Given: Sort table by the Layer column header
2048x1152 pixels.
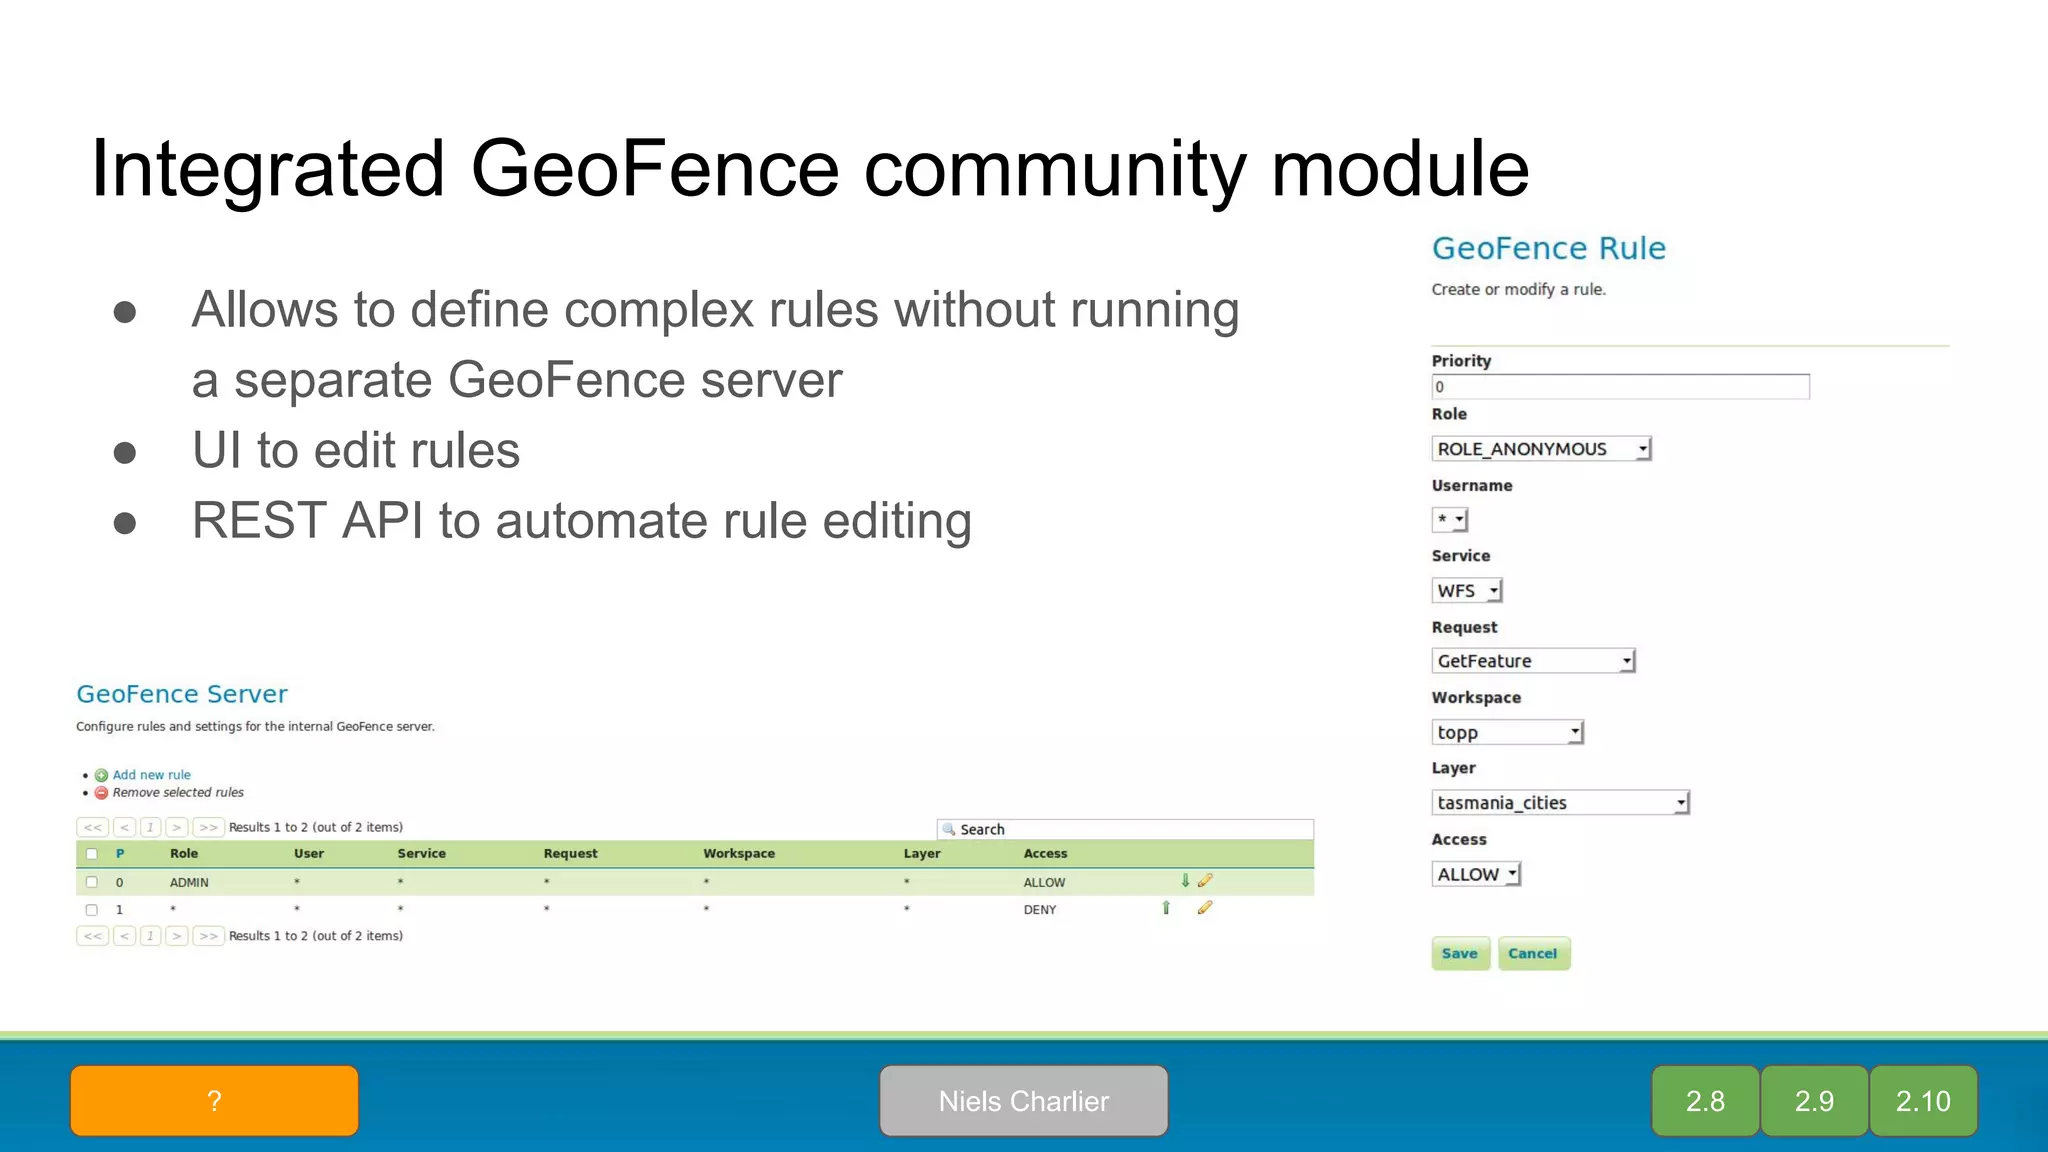Looking at the screenshot, I should point(922,854).
